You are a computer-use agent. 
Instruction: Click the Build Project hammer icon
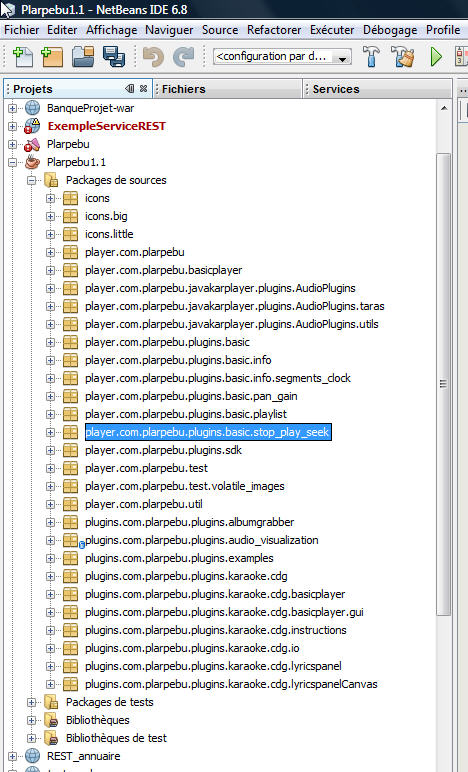(x=371, y=57)
